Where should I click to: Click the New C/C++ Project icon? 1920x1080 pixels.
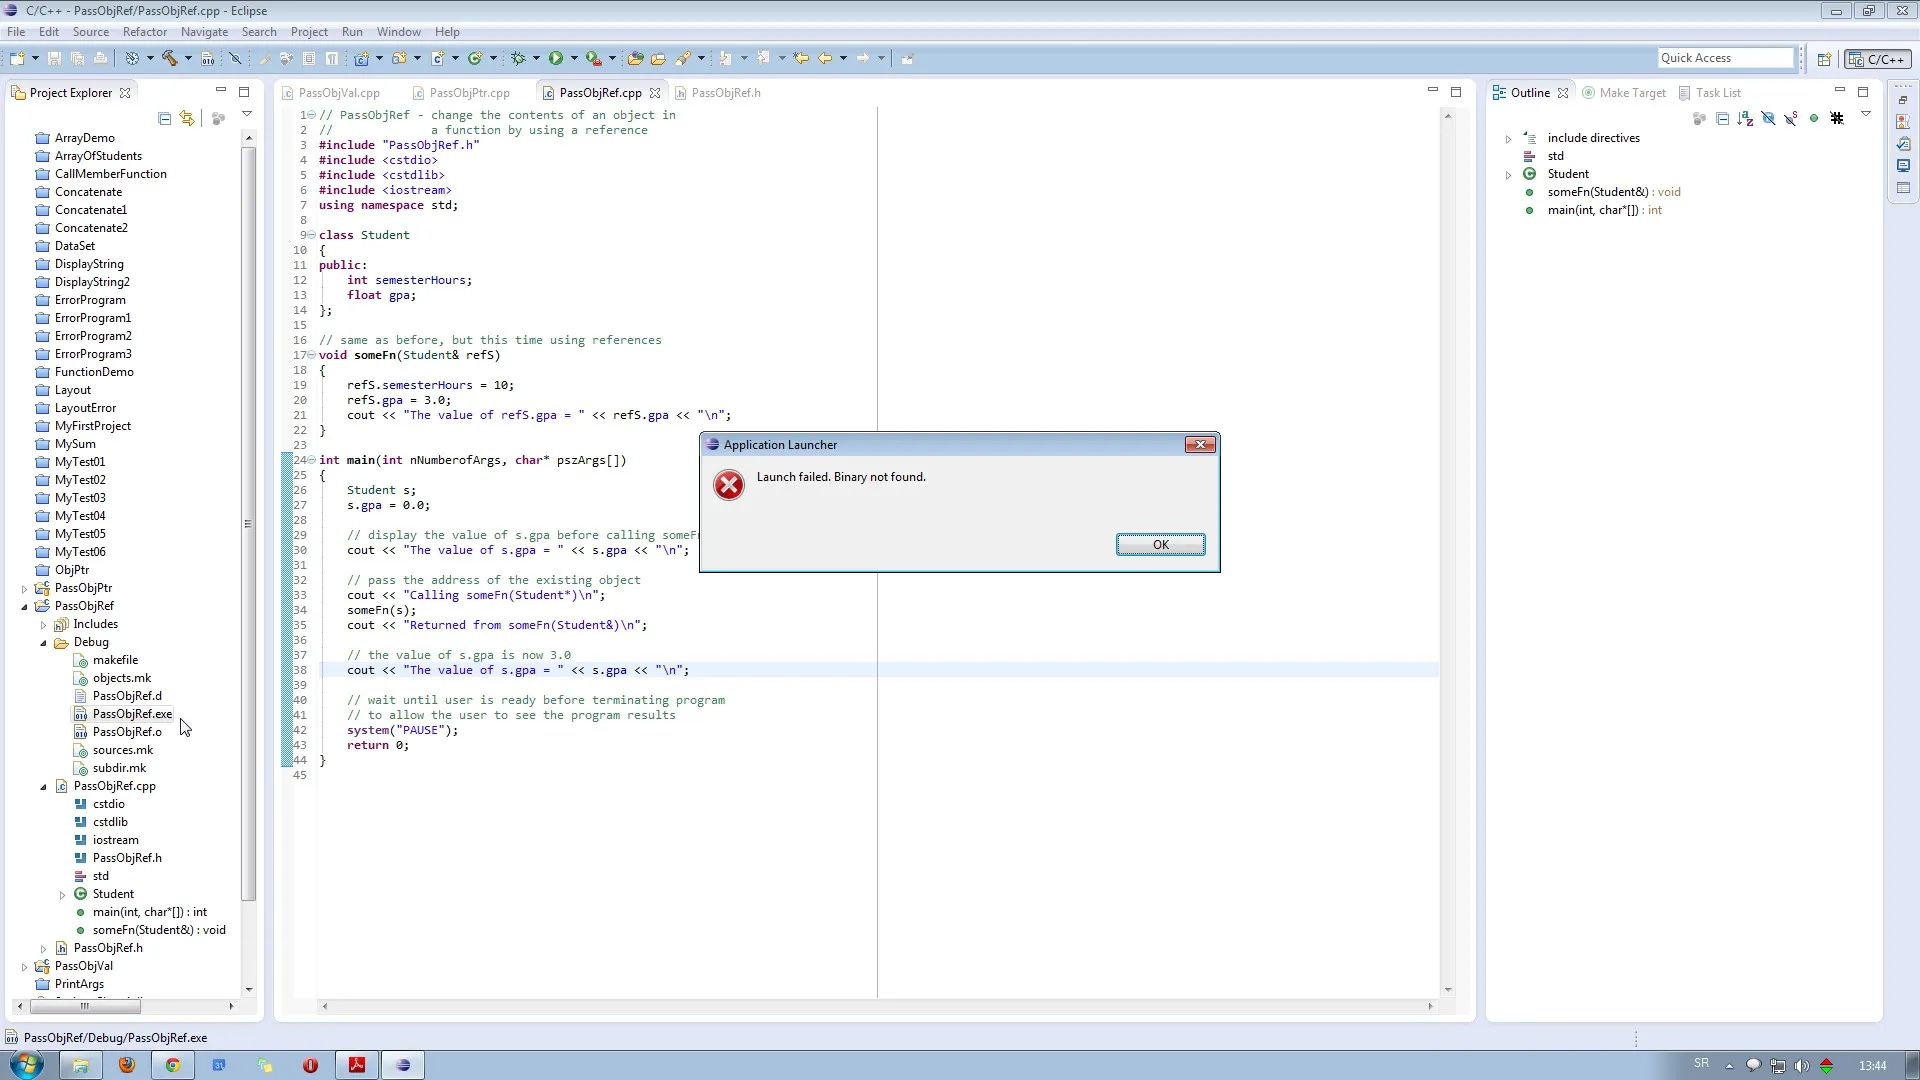[x=361, y=58]
